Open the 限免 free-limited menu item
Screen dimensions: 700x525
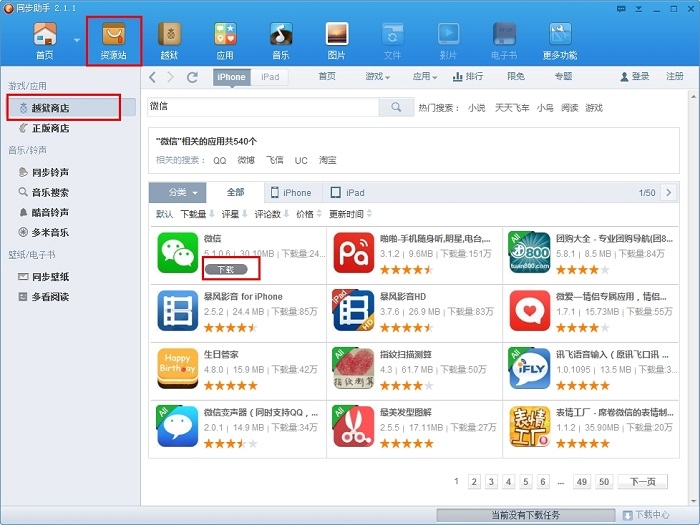tap(516, 76)
